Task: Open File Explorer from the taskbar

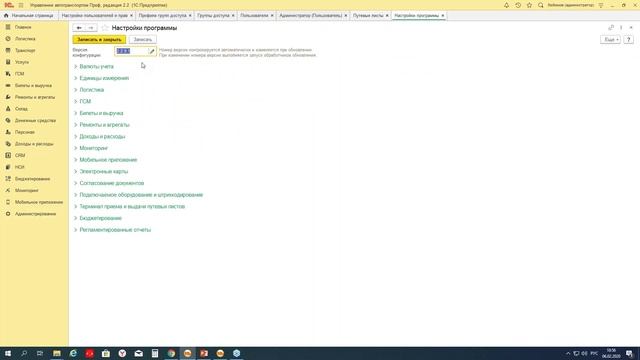Action: click(x=57, y=353)
